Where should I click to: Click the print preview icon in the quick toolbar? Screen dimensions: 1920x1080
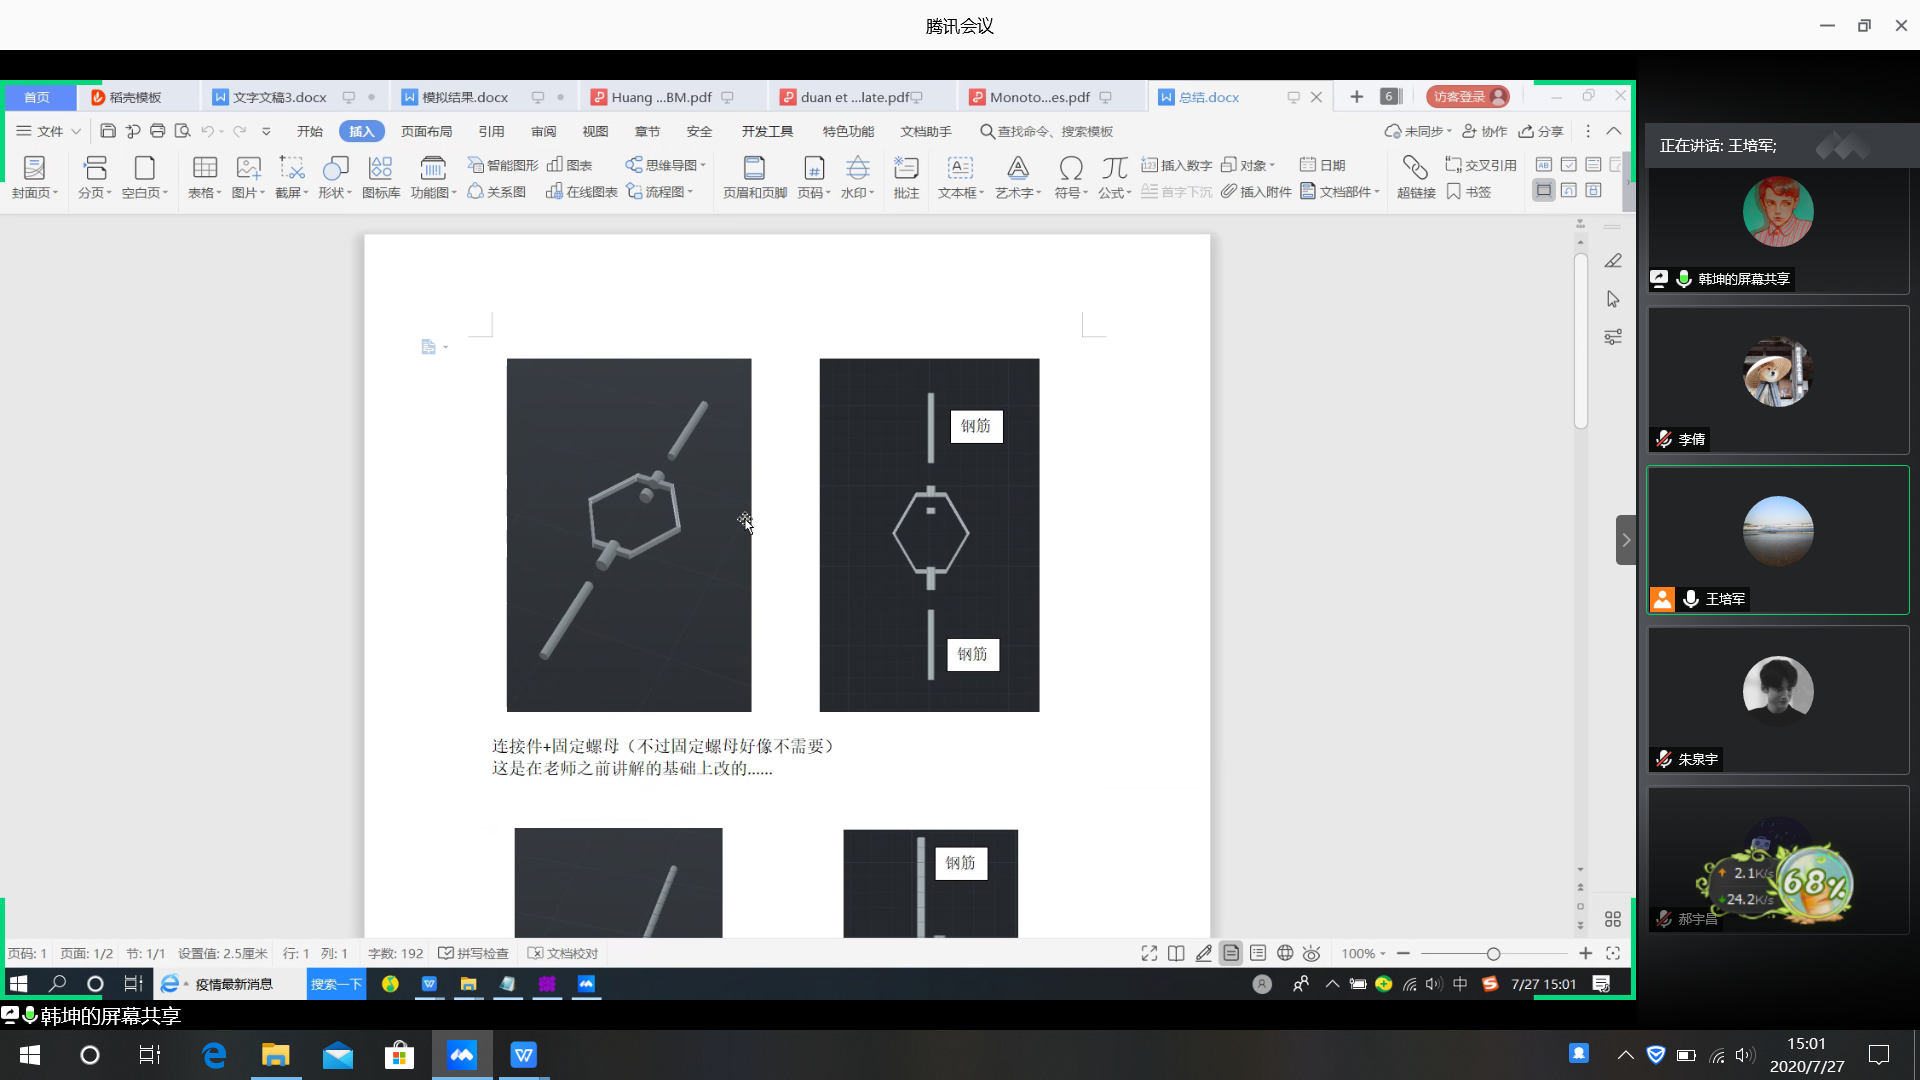(182, 131)
